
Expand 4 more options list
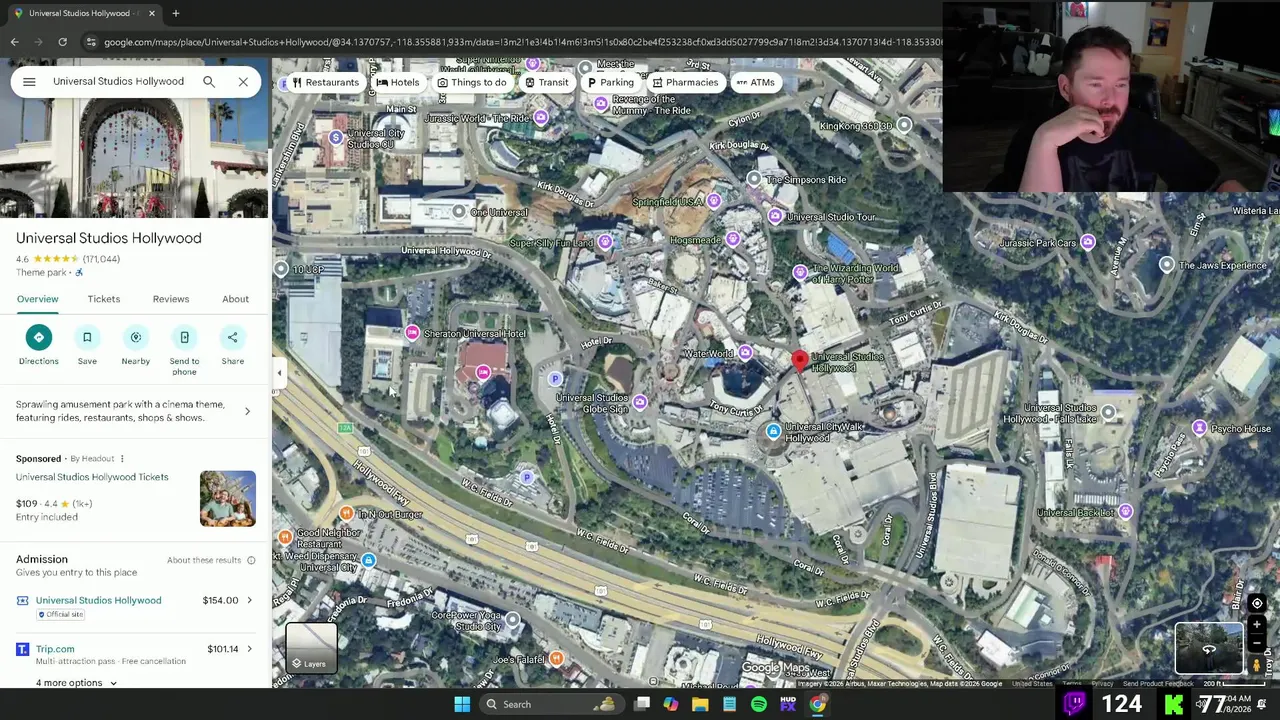(76, 683)
